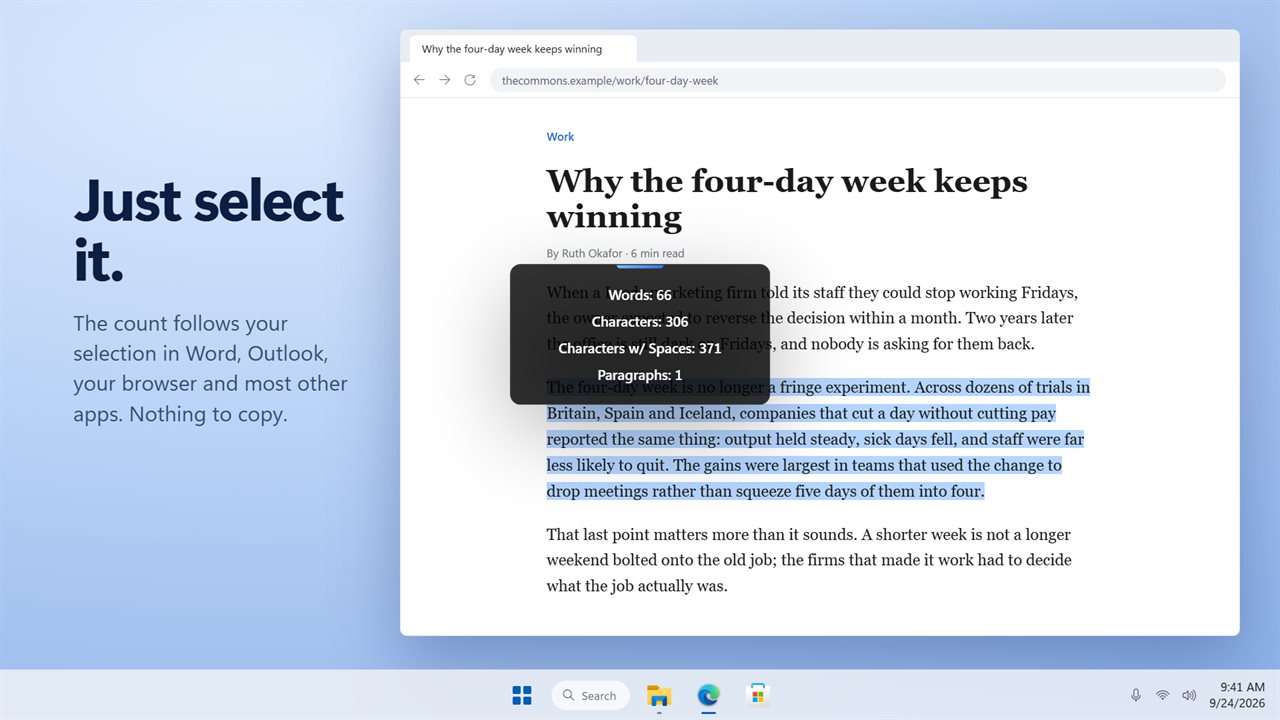Viewport: 1280px width, 720px height.
Task: Click the address bar URL field
Action: tap(857, 80)
